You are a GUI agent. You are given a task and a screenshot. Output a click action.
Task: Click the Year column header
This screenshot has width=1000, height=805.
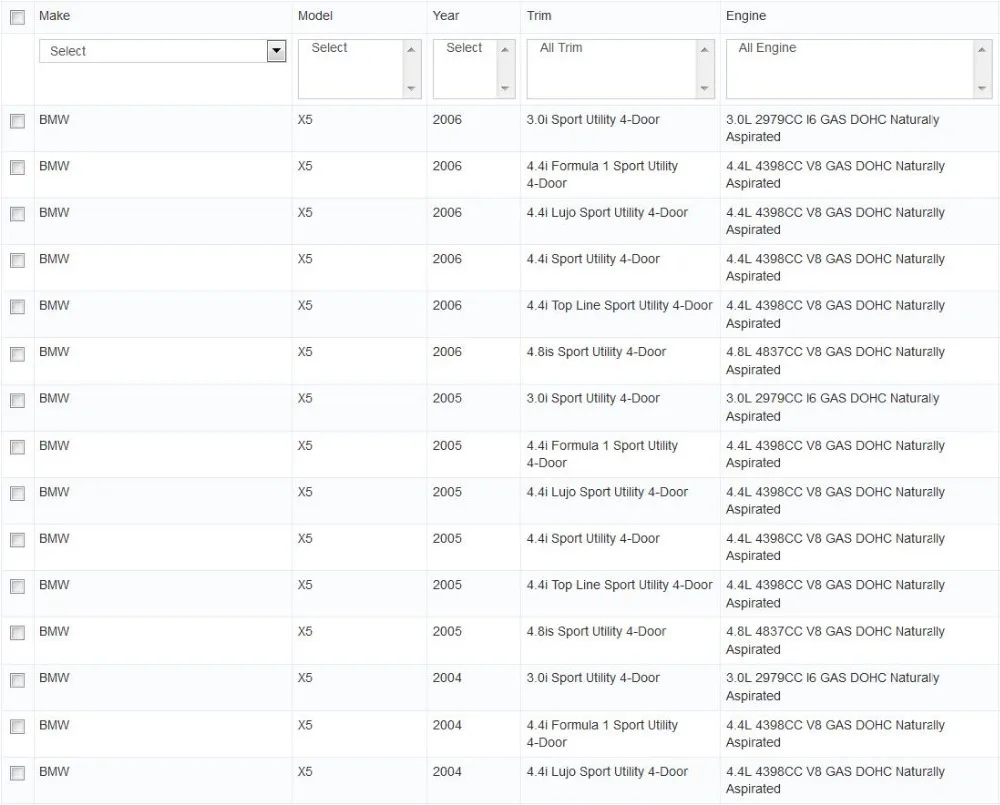tap(446, 16)
